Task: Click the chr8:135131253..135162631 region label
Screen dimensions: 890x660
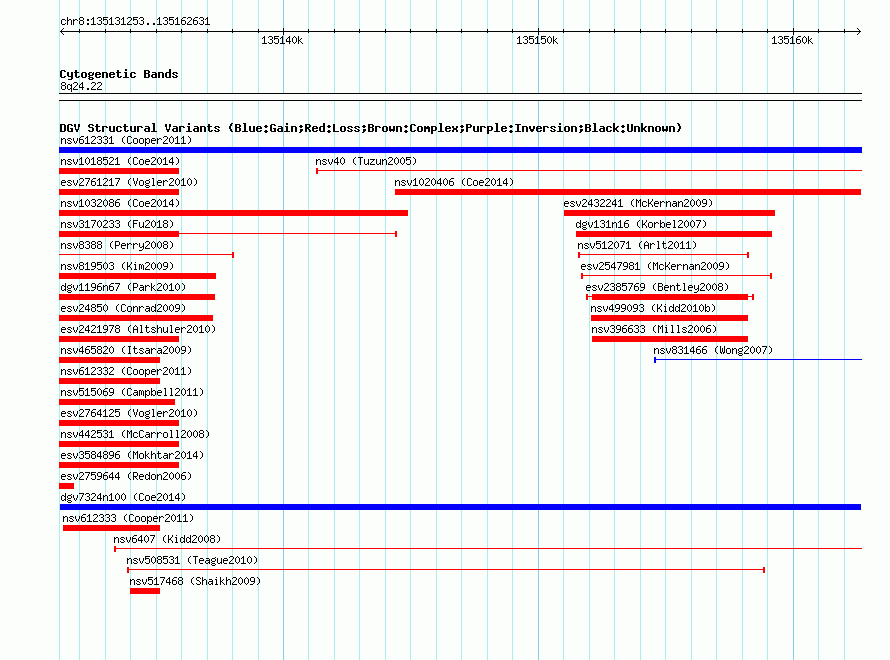Action: coord(135,21)
